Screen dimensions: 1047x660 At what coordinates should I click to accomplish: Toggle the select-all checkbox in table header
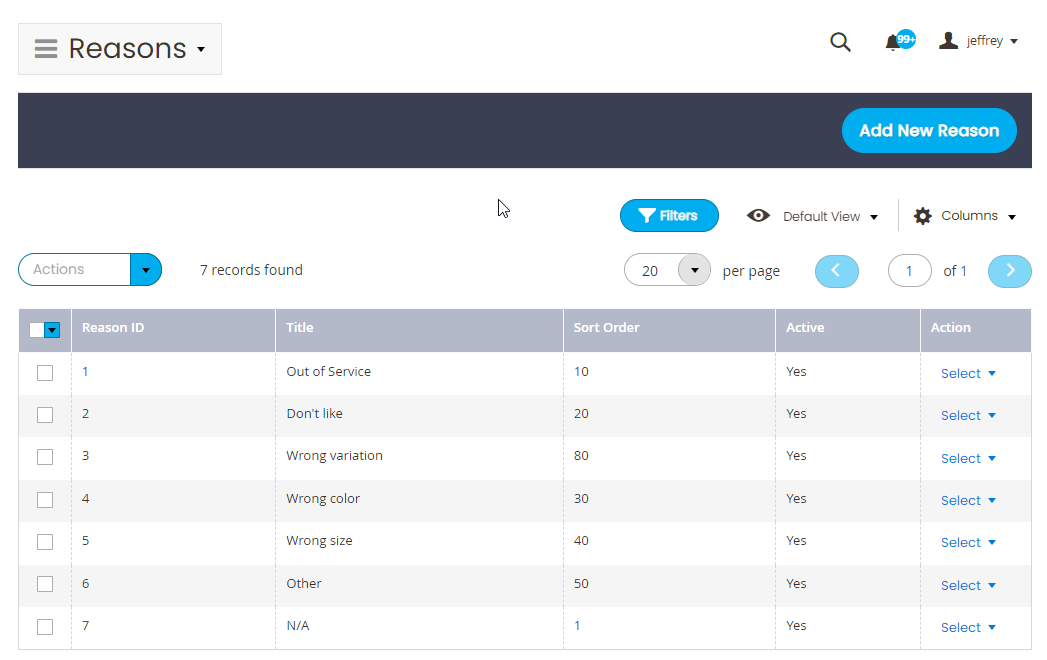[x=37, y=329]
